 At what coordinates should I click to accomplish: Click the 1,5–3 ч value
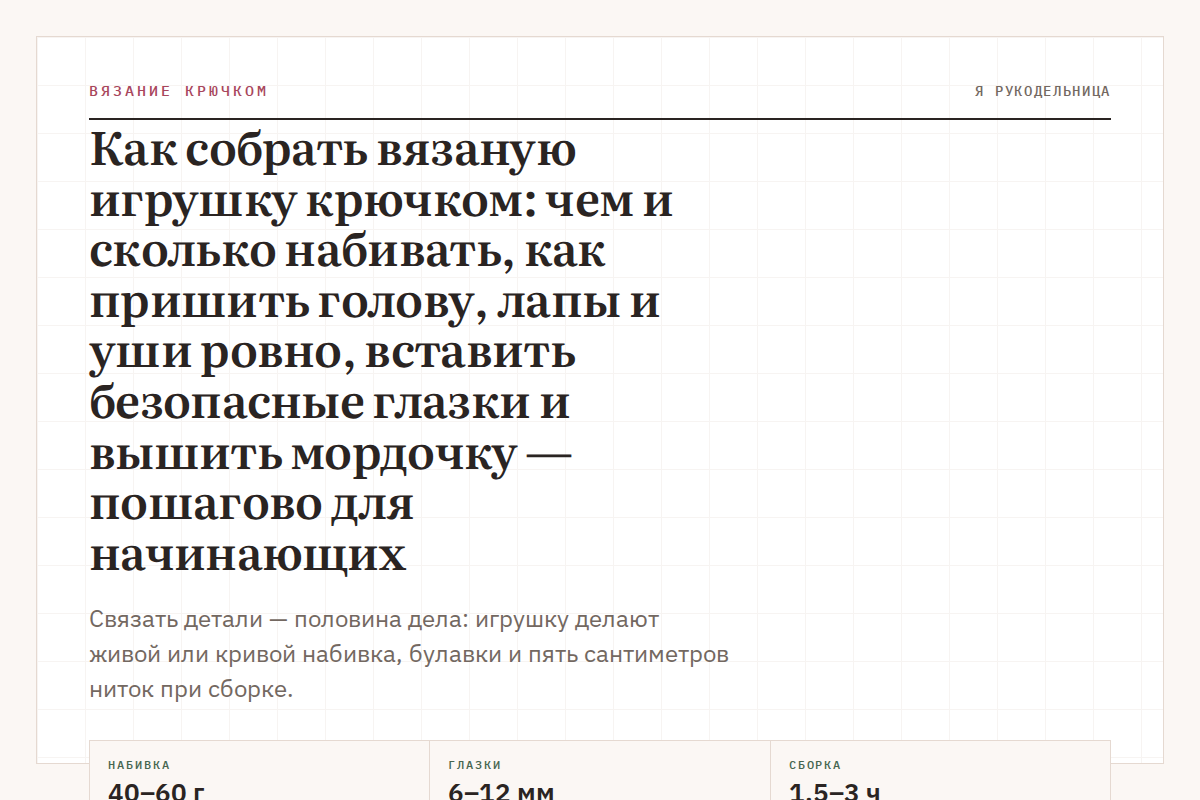pyautogui.click(x=835, y=791)
